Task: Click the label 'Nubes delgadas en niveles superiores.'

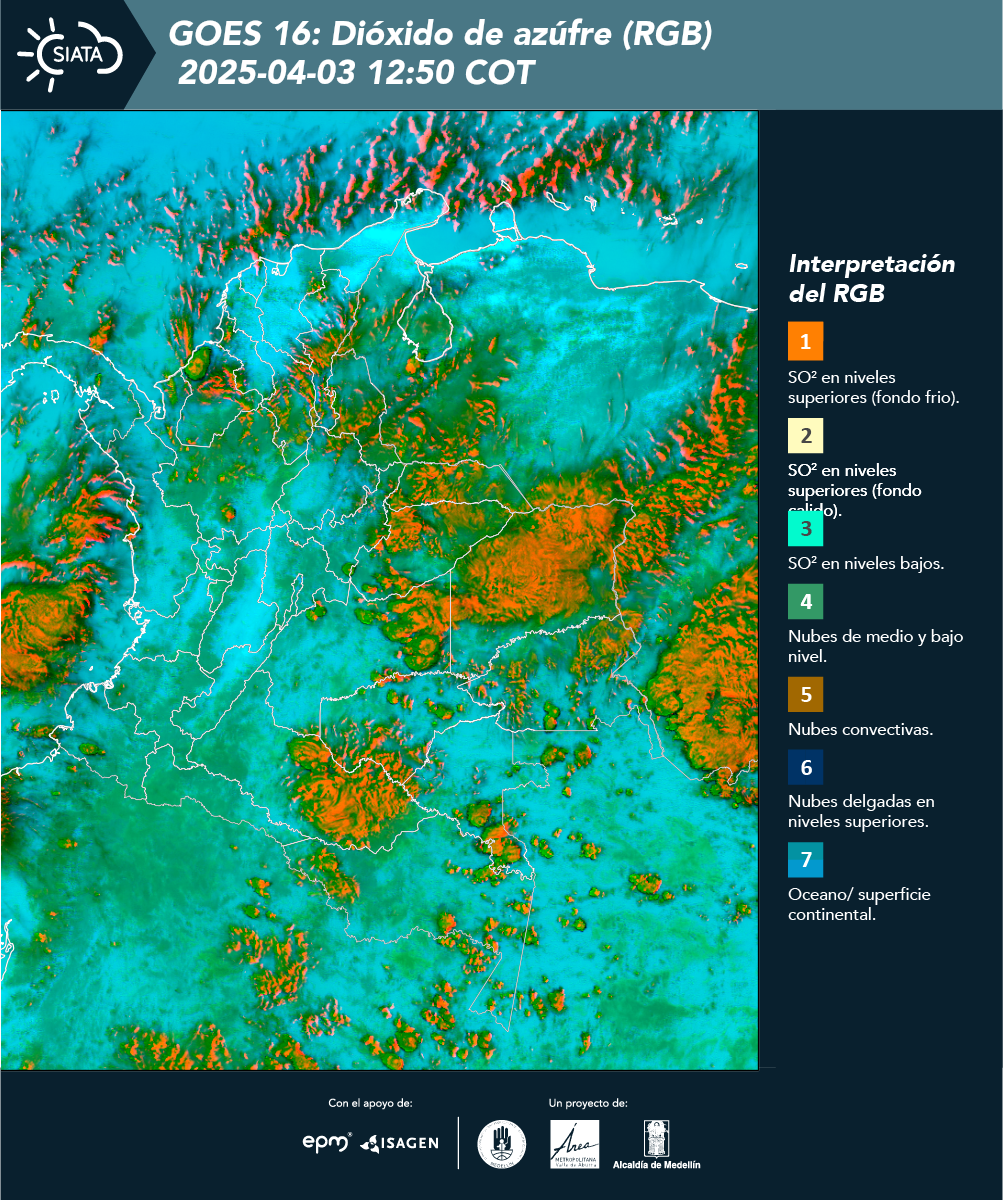Action: pos(861,812)
